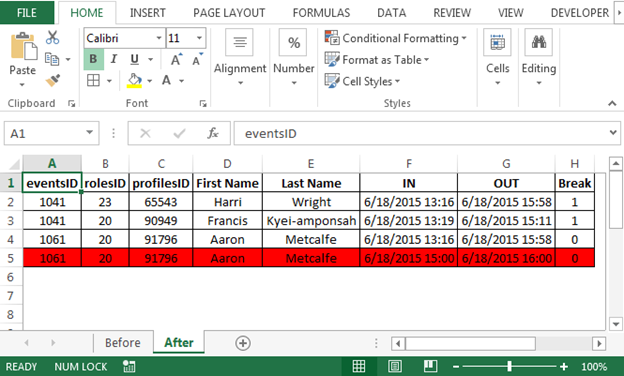Toggle Bold formatting button
Viewport: 624px width, 376px height.
[x=94, y=59]
